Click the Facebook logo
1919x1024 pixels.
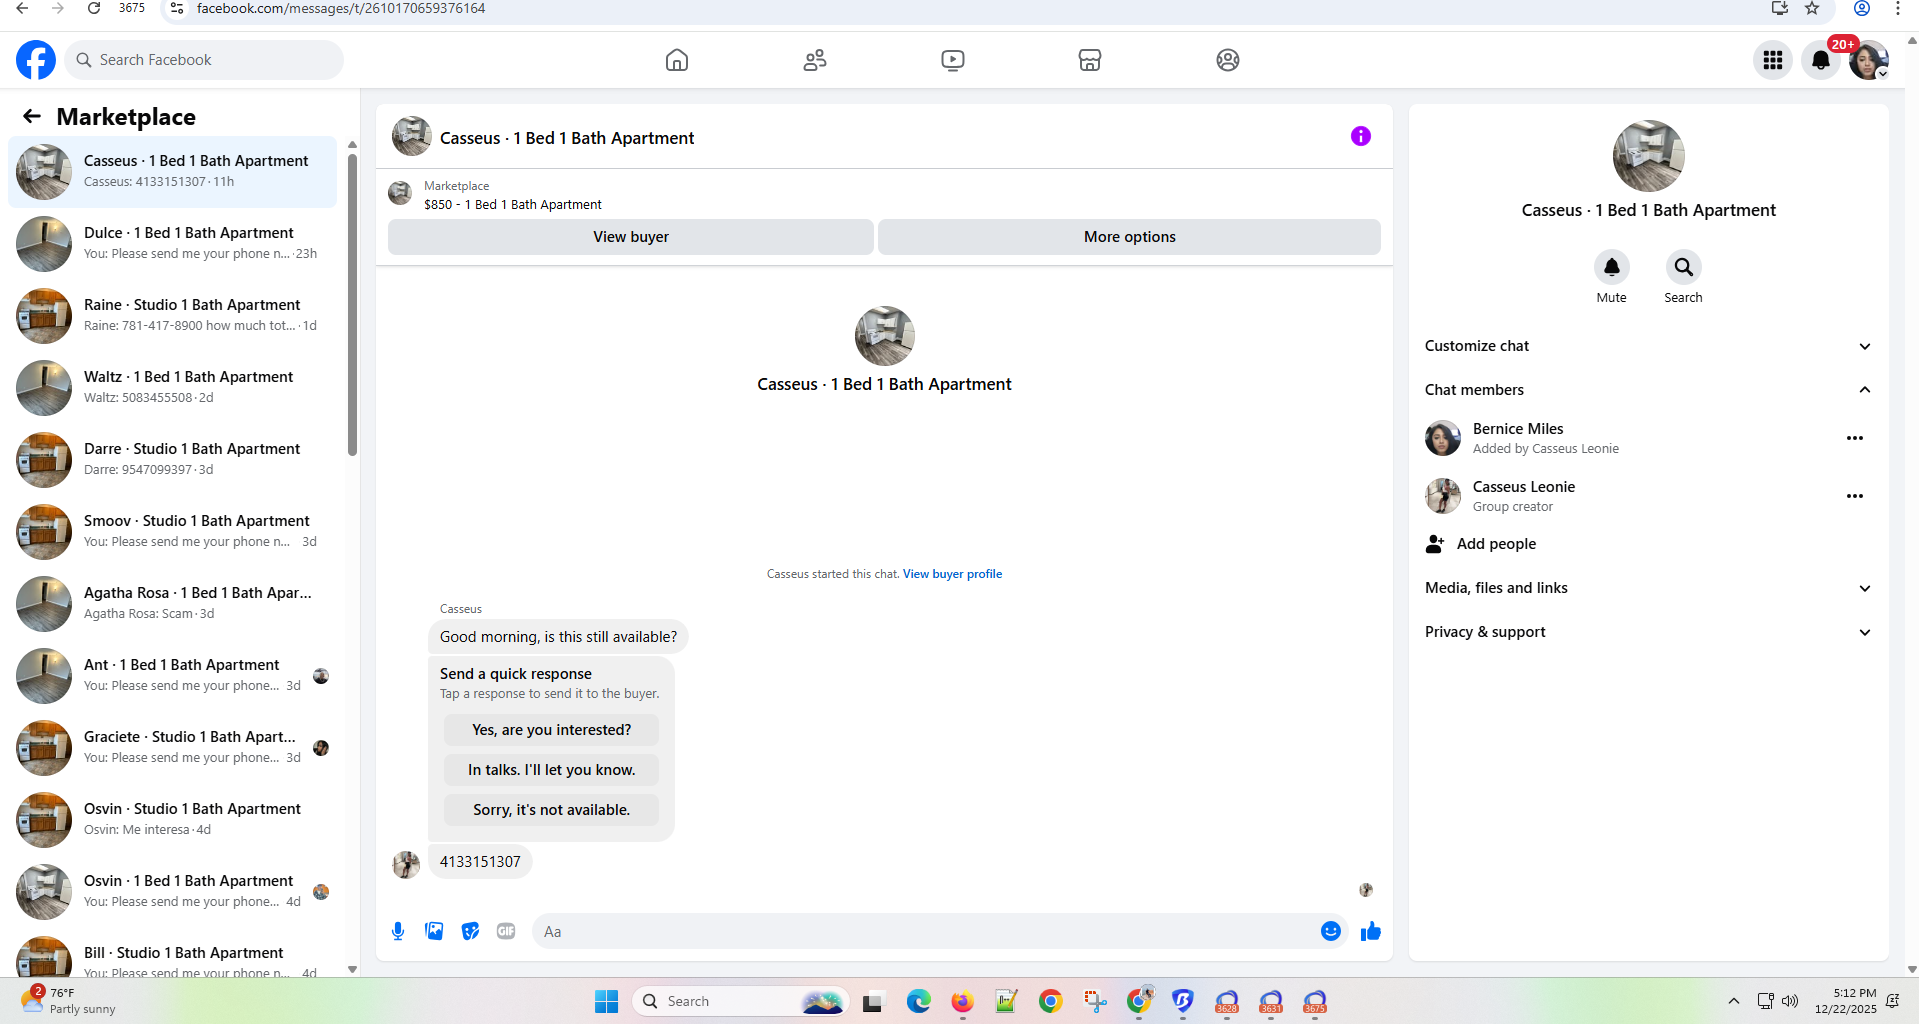point(36,60)
